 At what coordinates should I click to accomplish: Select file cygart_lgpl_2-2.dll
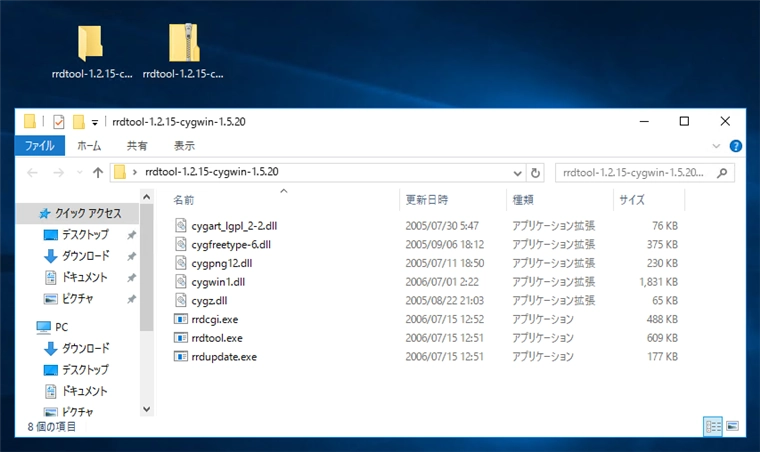(234, 226)
